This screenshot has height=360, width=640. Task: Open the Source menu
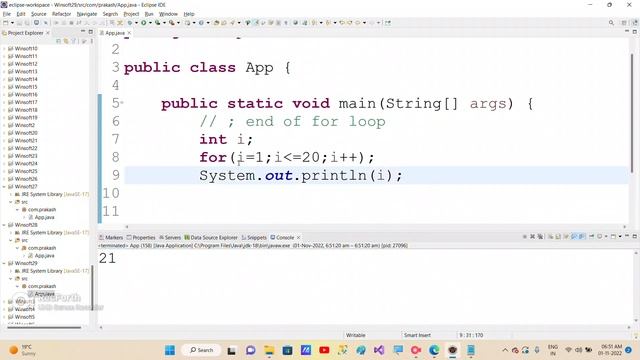38,14
